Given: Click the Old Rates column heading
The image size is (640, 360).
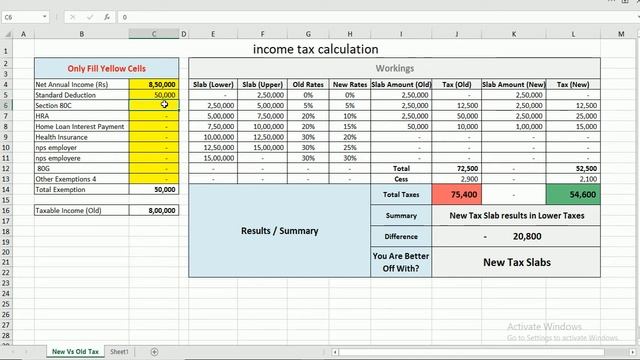Looking at the screenshot, I should (x=308, y=84).
